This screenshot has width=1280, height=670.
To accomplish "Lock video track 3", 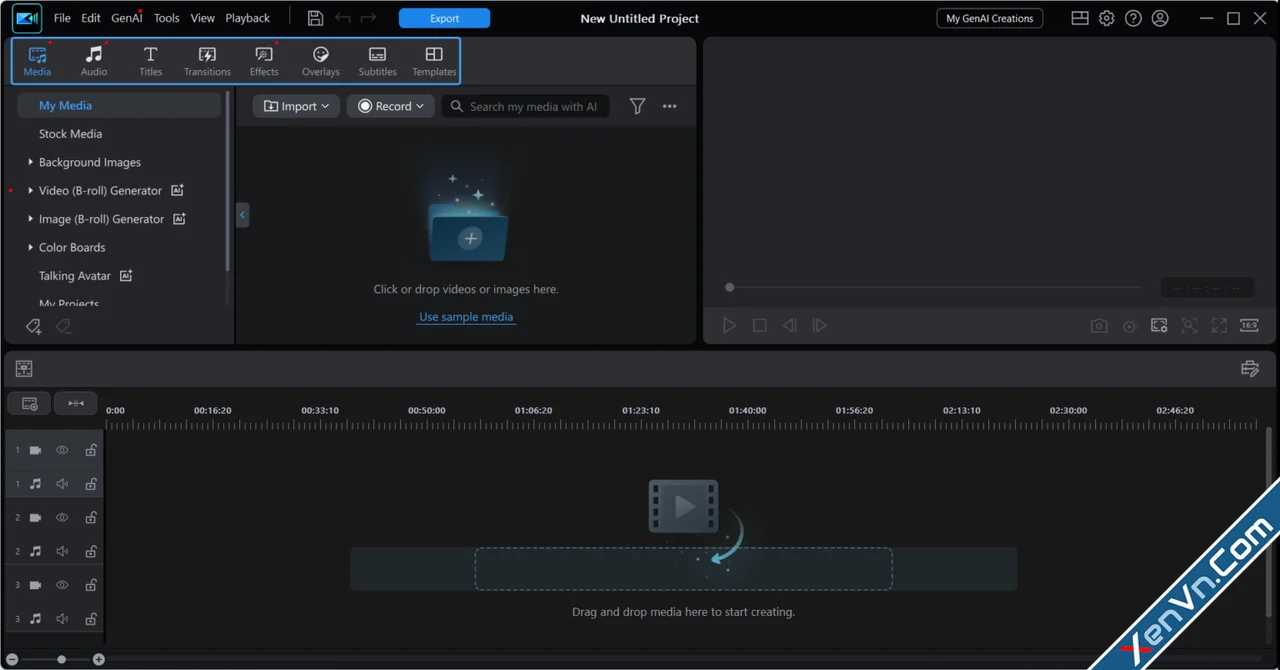I will (90, 585).
